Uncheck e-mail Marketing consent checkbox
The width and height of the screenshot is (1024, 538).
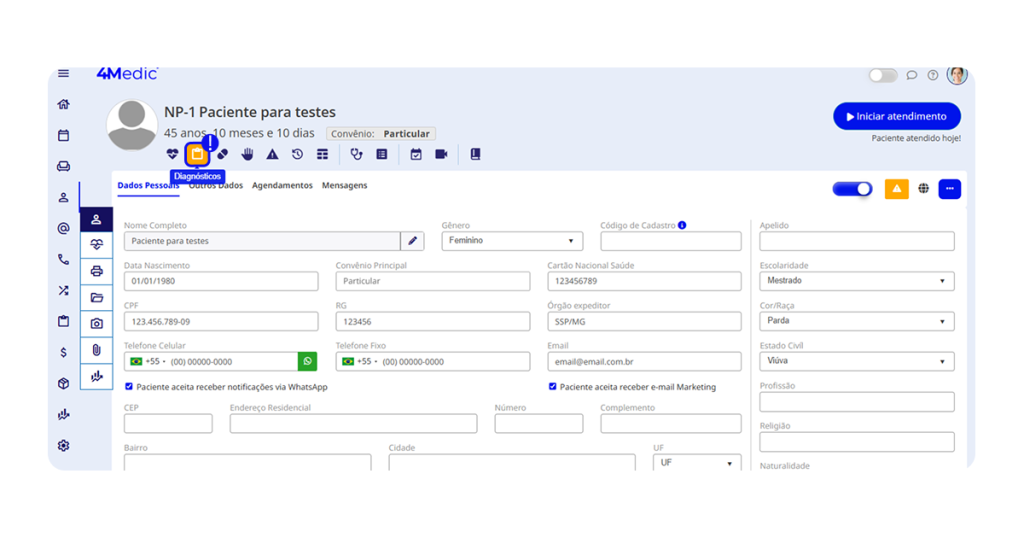(x=552, y=386)
